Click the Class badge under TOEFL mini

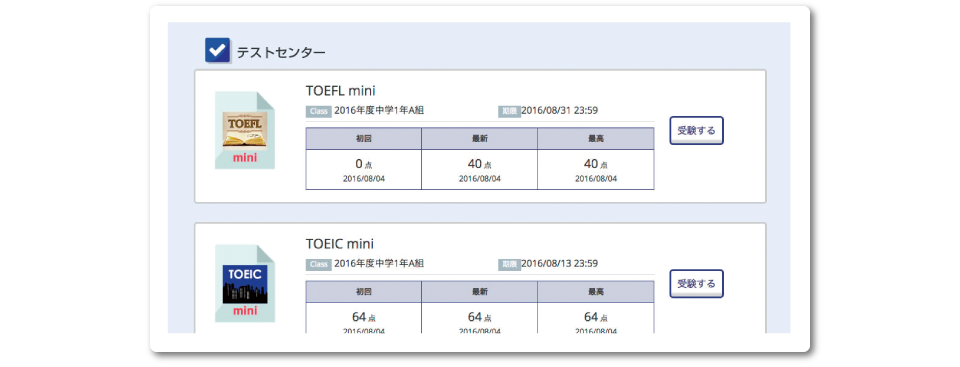(x=318, y=112)
